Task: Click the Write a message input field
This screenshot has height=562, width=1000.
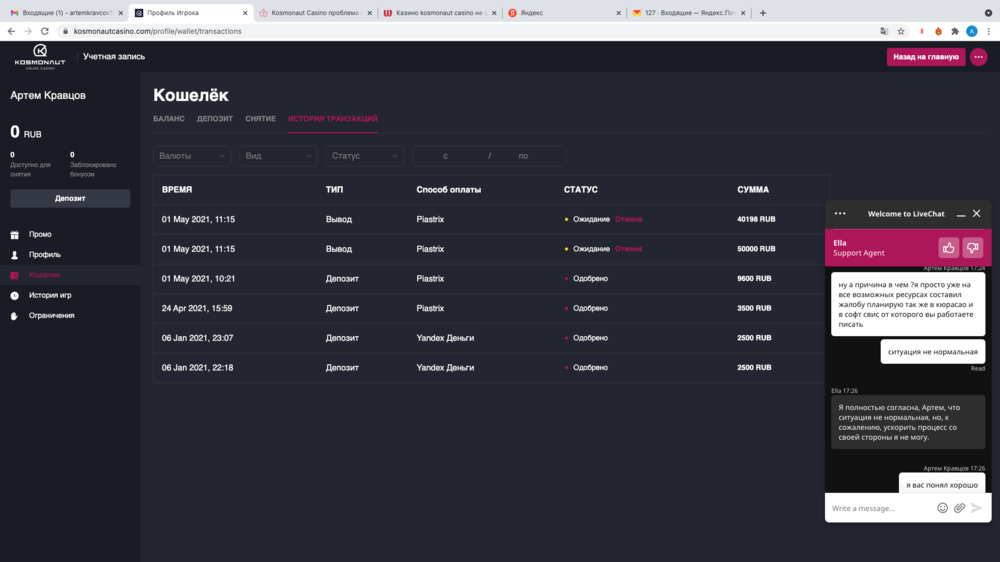Action: [880, 508]
